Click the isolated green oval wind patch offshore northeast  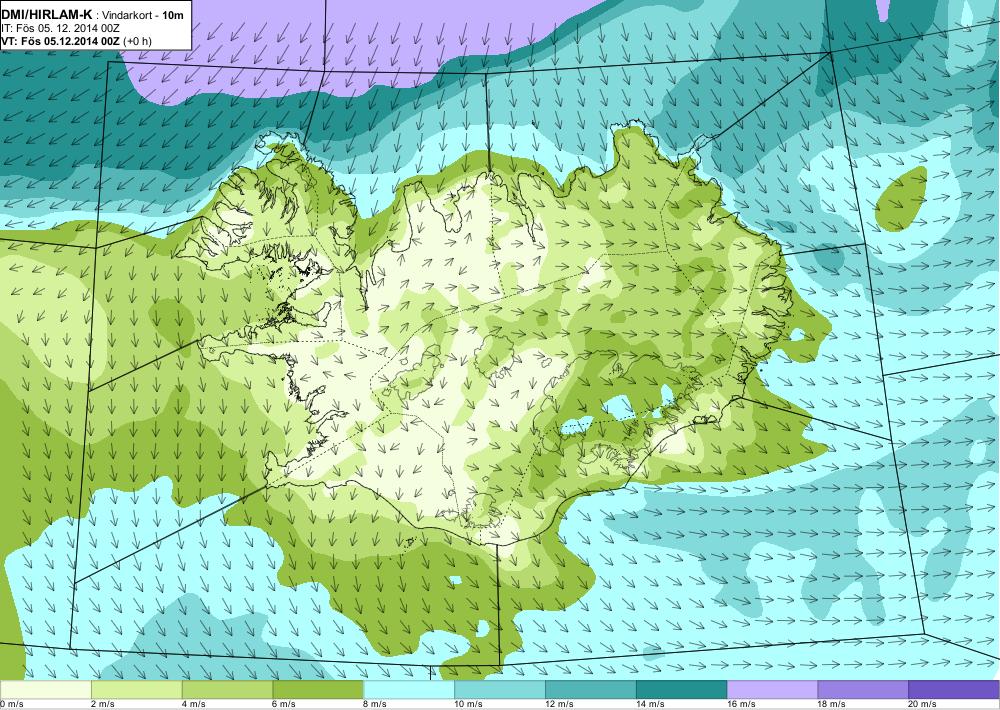(x=901, y=198)
